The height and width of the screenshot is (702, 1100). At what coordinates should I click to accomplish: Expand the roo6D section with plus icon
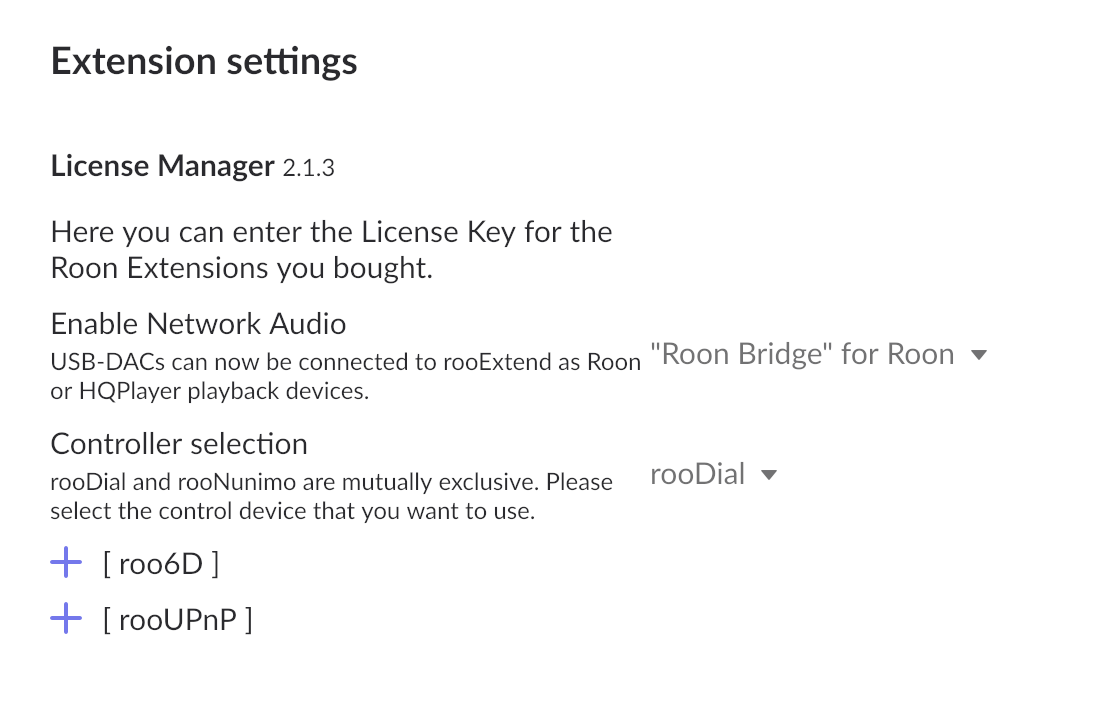point(66,562)
